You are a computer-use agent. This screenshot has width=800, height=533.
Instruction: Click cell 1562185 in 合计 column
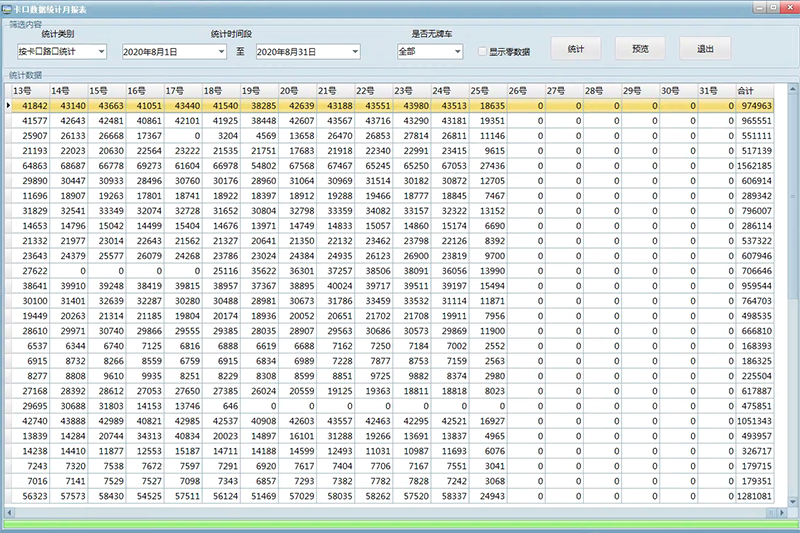click(x=754, y=165)
